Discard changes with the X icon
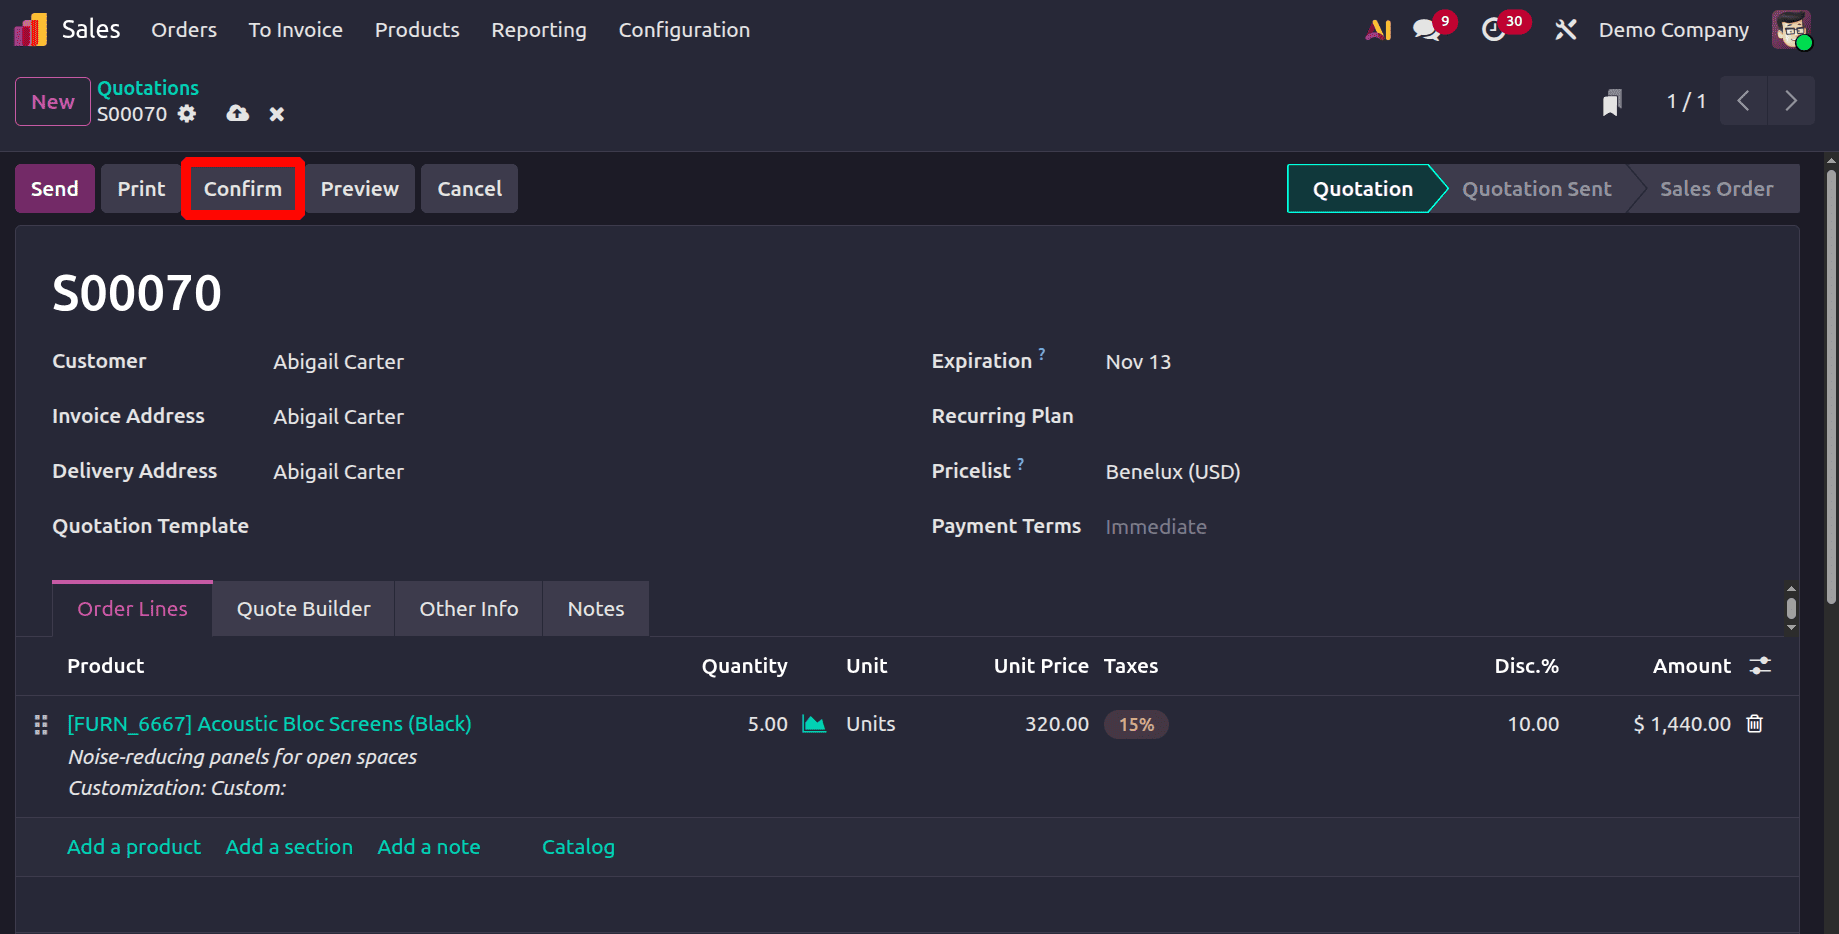The width and height of the screenshot is (1839, 934). click(x=277, y=114)
